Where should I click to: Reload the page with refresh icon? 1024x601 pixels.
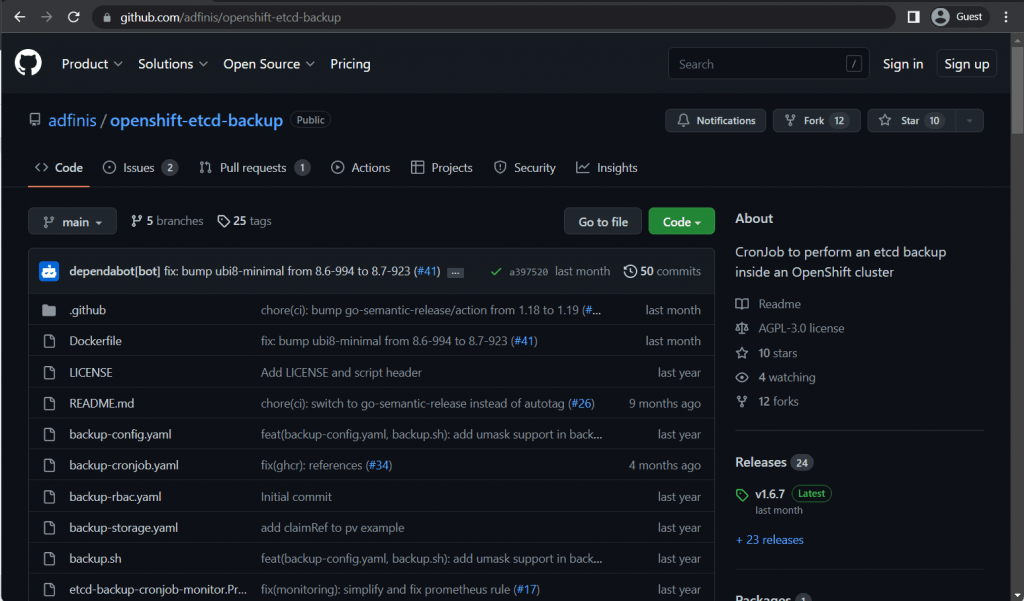73,17
